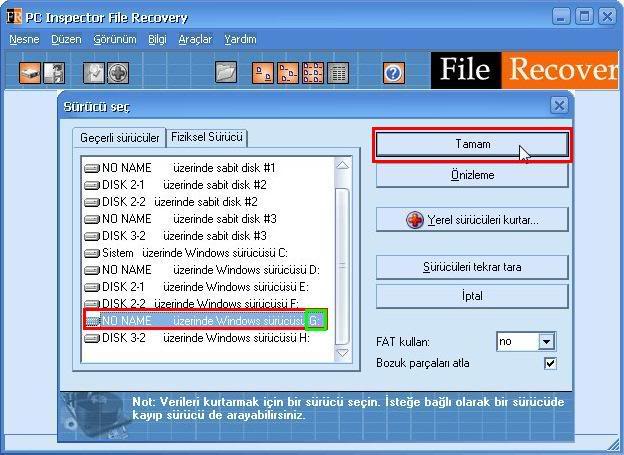Click the drive list scroll down arrow
The height and width of the screenshot is (455, 624).
343,353
